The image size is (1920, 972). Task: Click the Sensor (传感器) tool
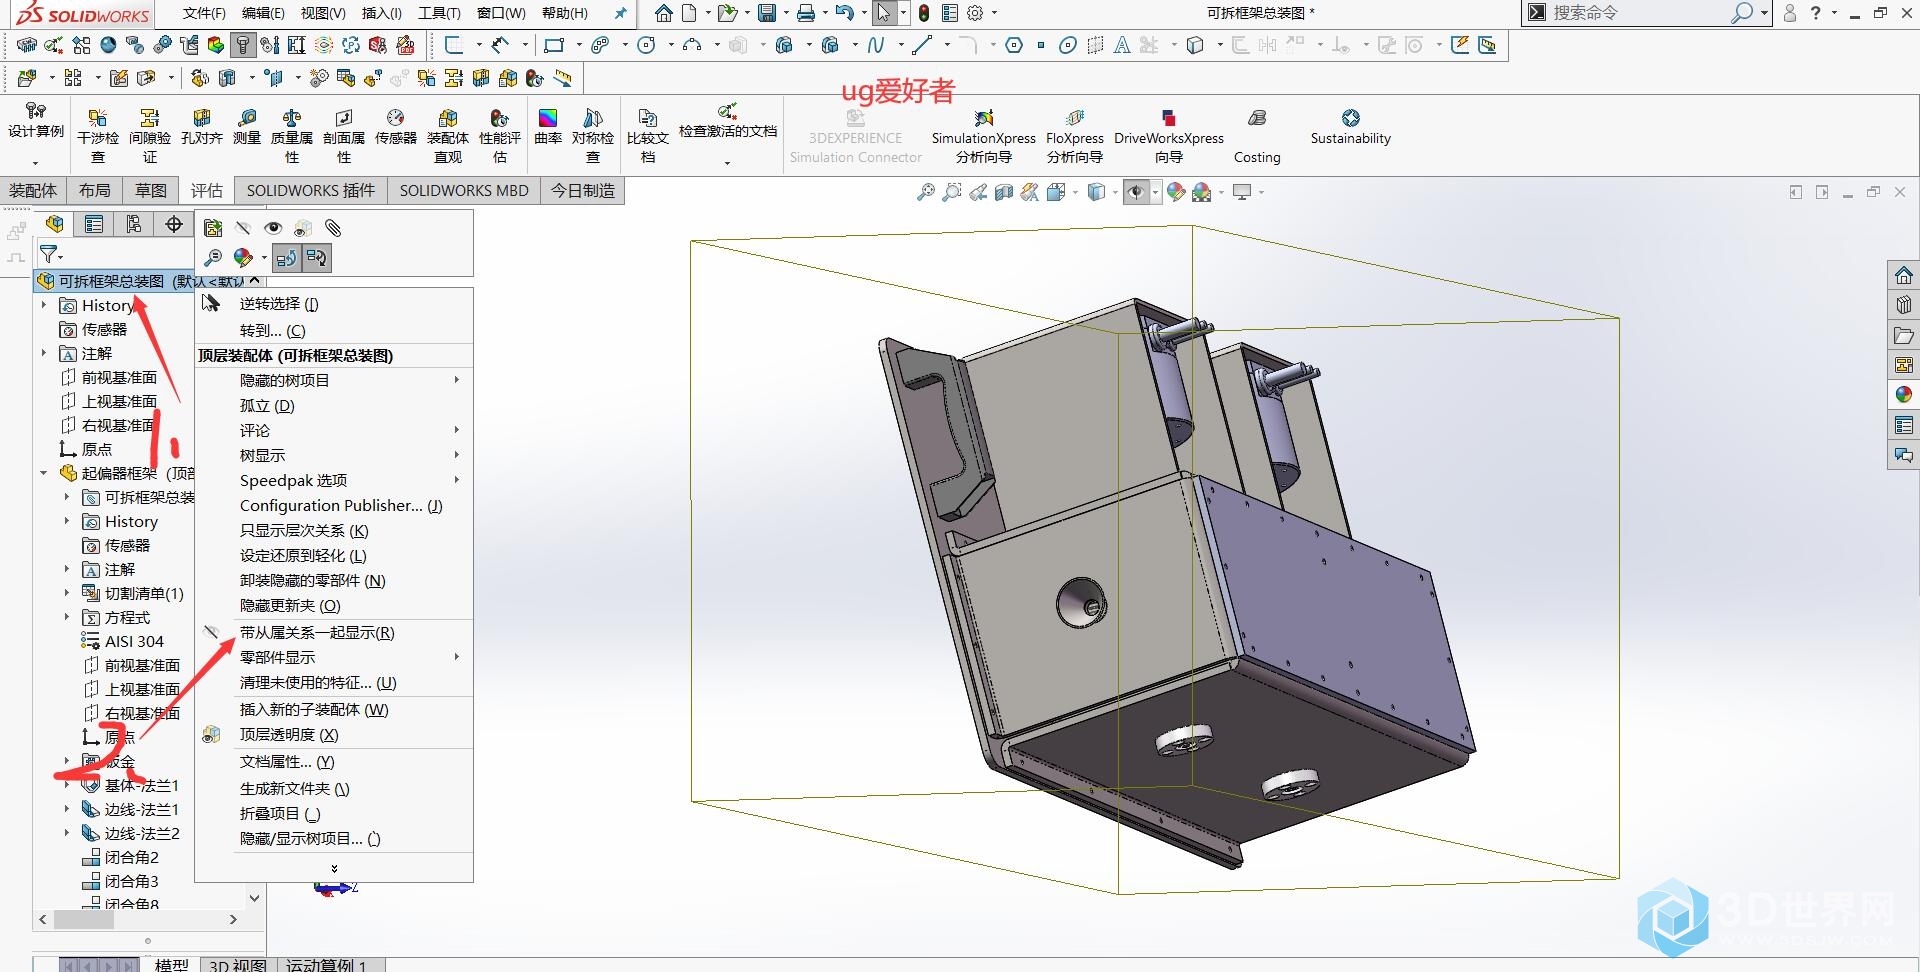click(x=396, y=128)
